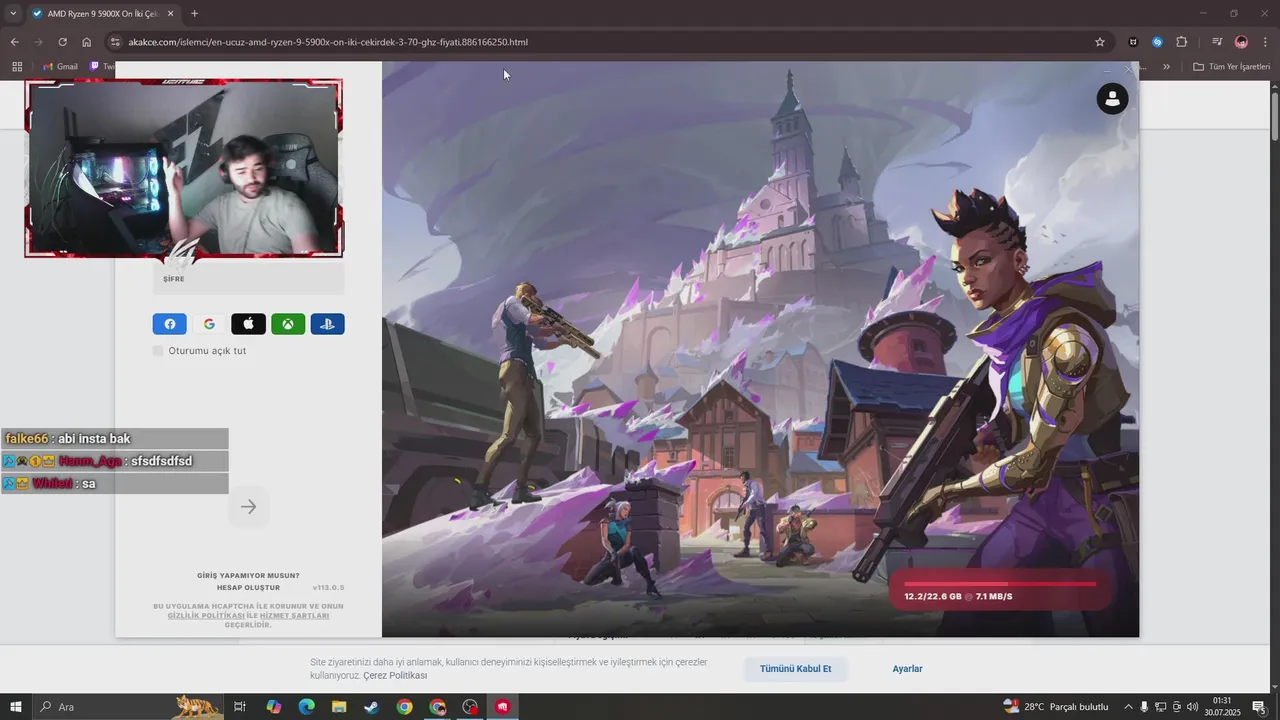Open the Gmail bookmark
The image size is (1280, 720).
tap(59, 67)
